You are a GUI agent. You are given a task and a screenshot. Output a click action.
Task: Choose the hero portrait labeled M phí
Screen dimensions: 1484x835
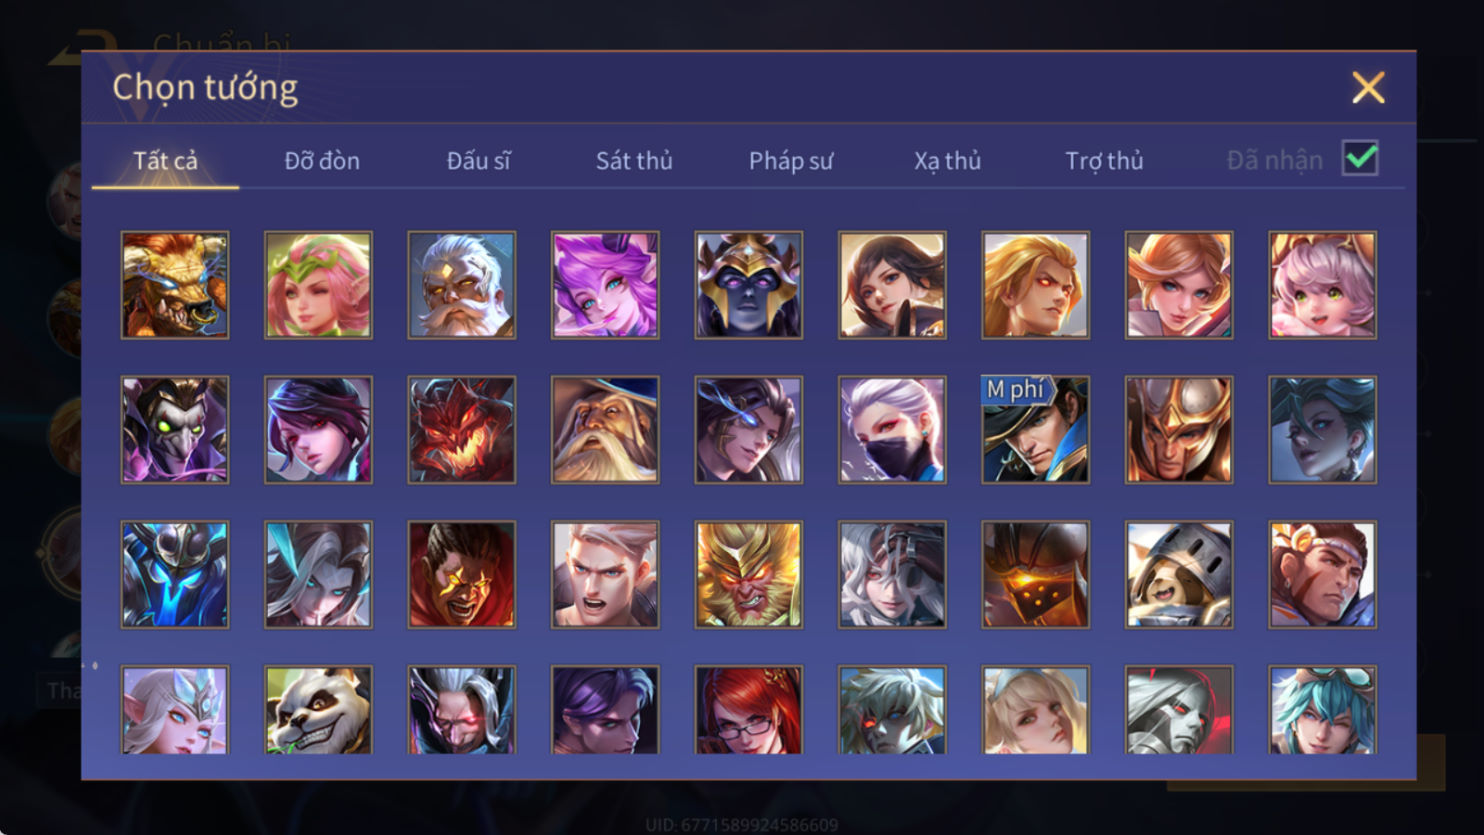pos(1036,430)
